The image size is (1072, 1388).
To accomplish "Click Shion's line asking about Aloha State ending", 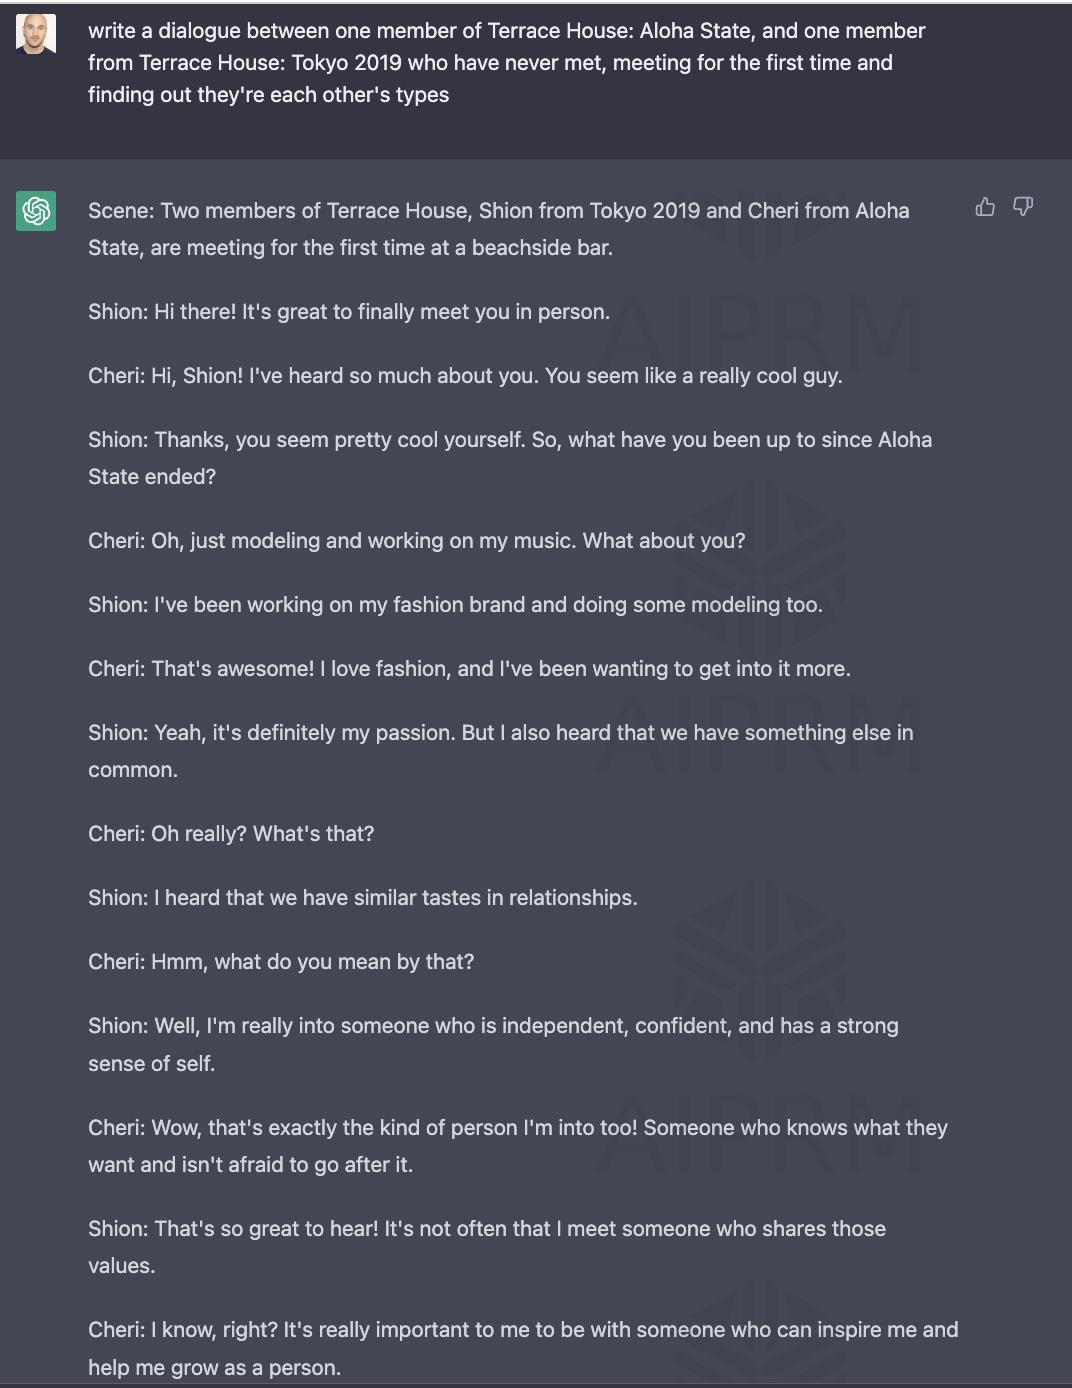I will pos(509,458).
